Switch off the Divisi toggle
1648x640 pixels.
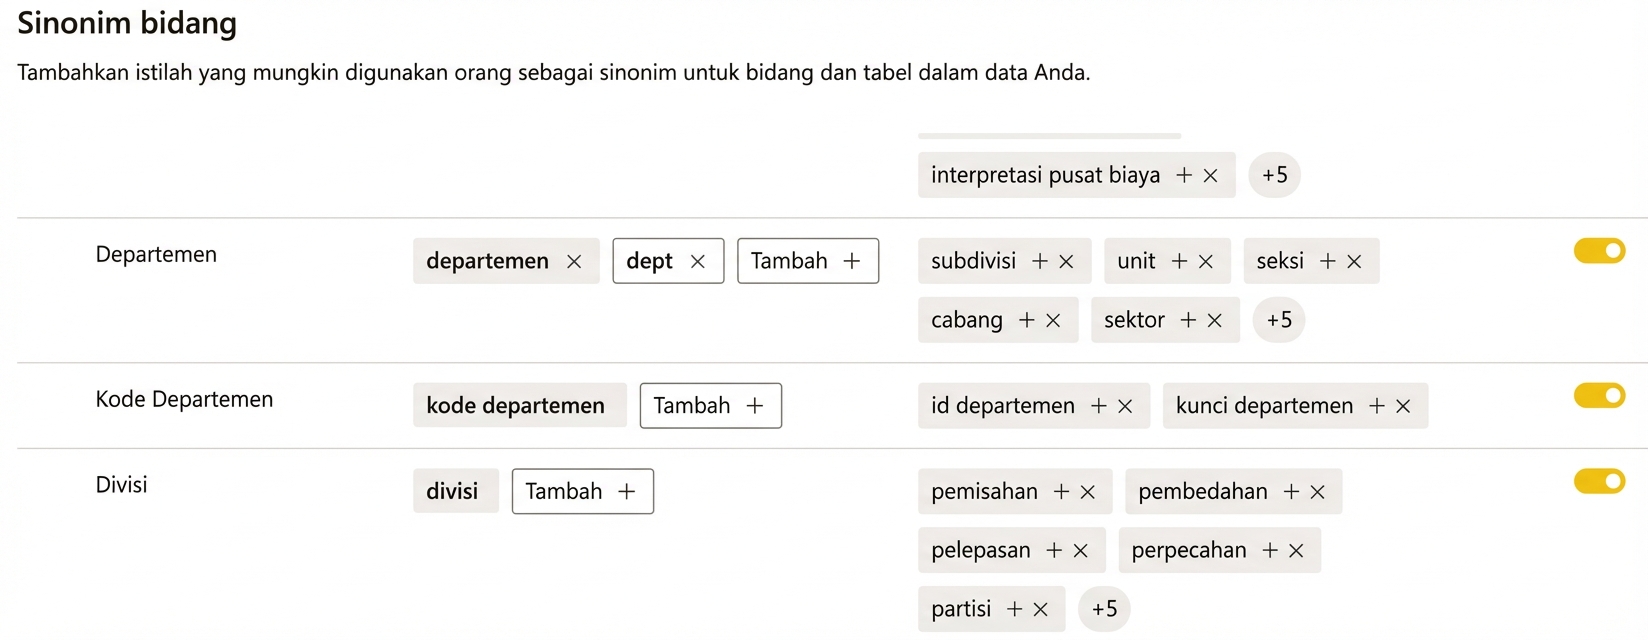point(1599,482)
